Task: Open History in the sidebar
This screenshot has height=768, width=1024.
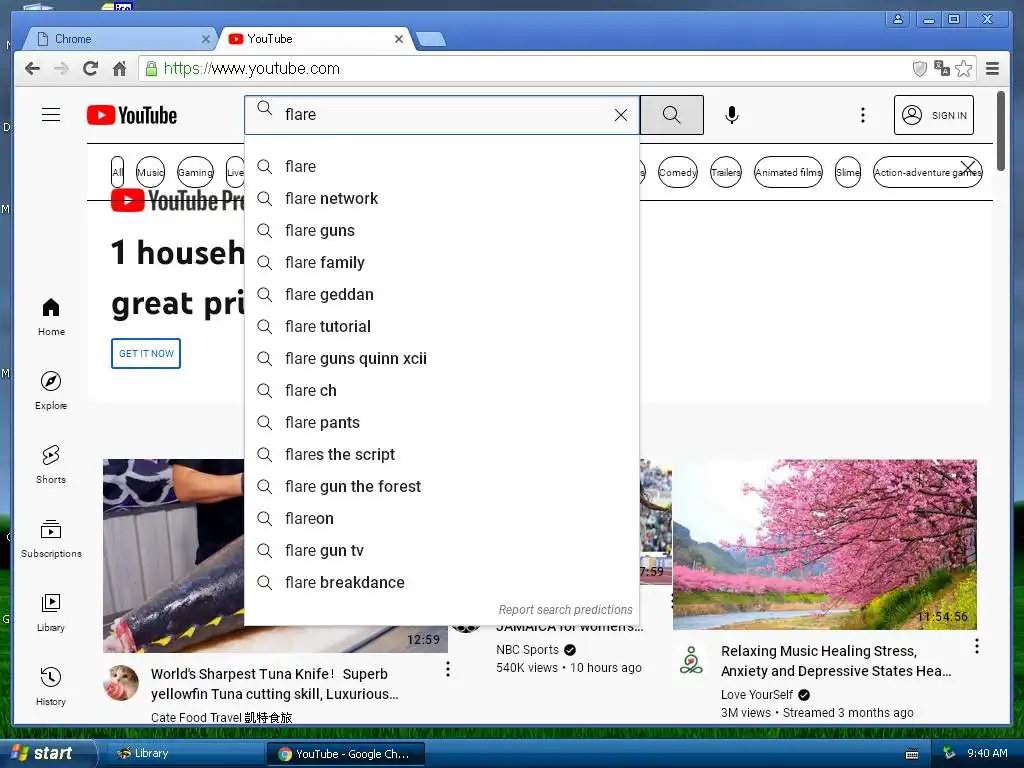Action: click(x=51, y=686)
